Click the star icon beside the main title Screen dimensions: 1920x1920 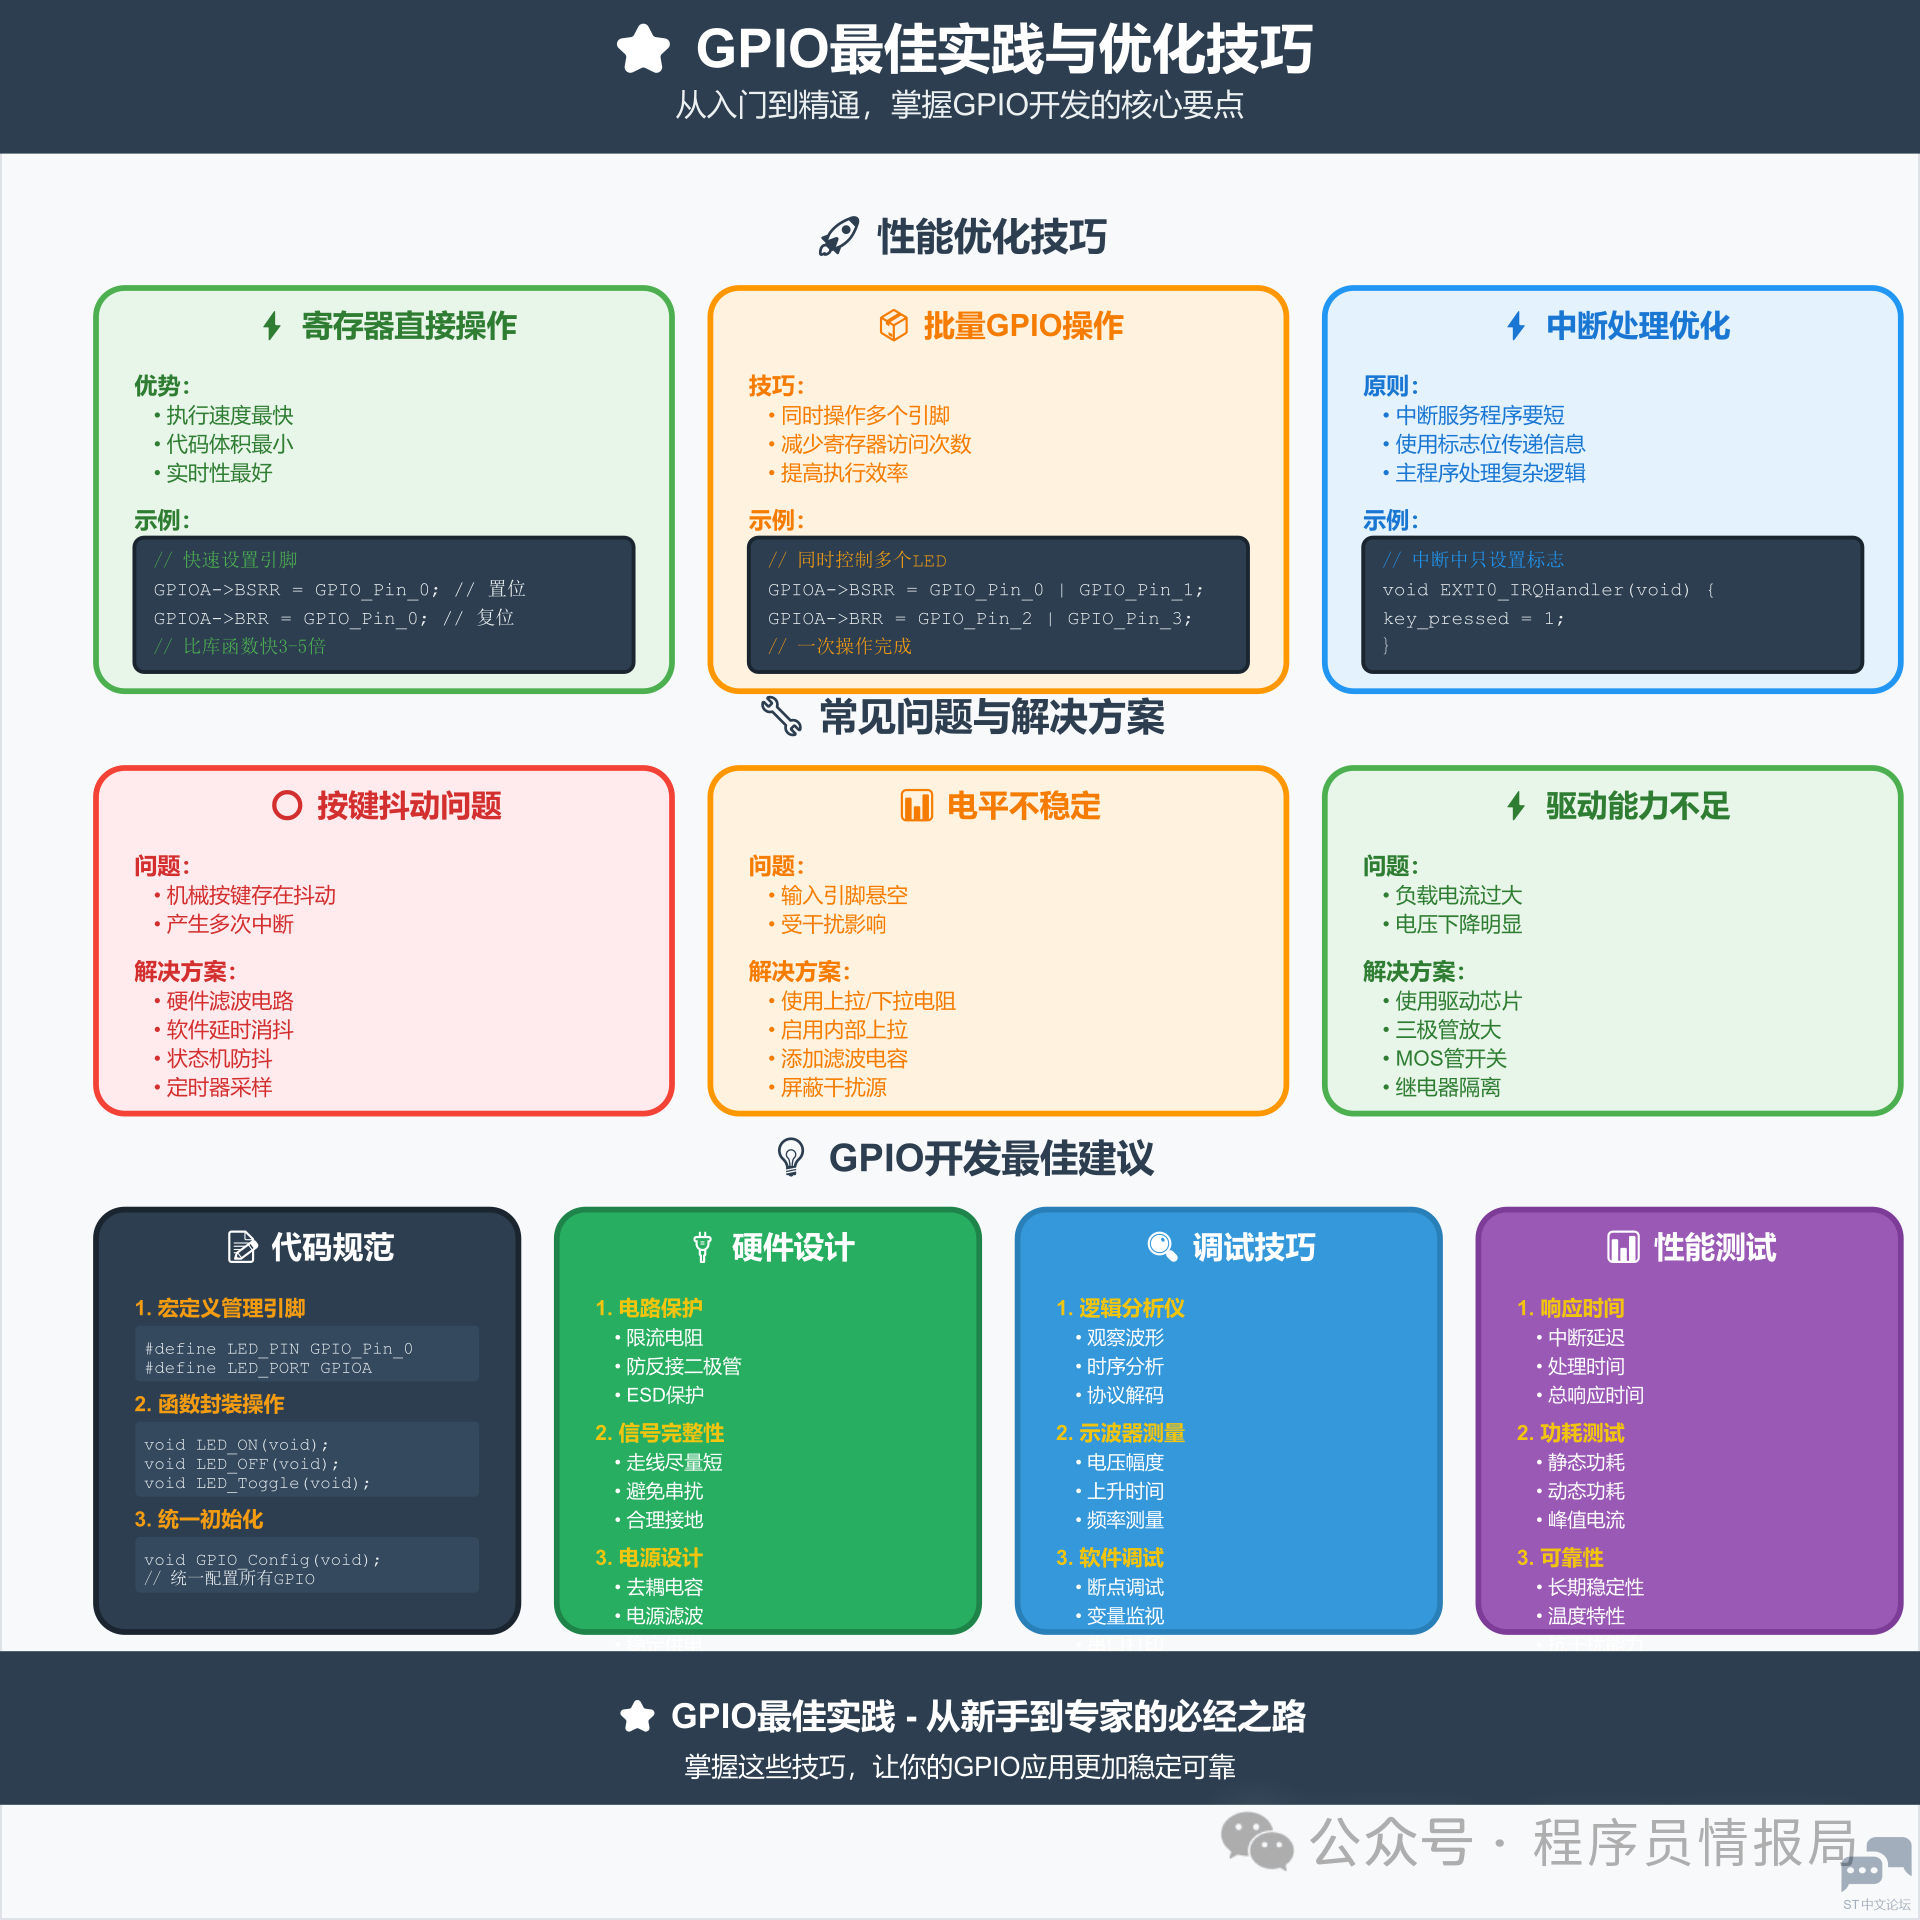pyautogui.click(x=642, y=49)
